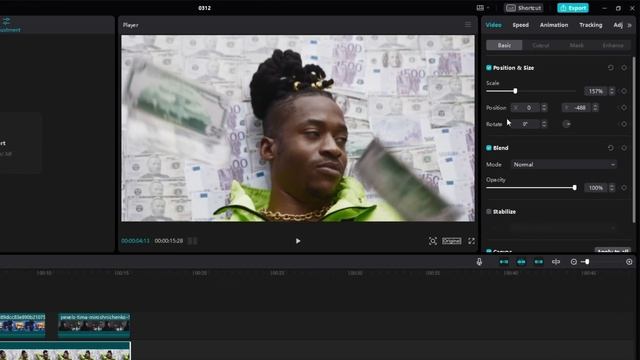Switch to the Speed tab
640x360 pixels.
[520, 25]
